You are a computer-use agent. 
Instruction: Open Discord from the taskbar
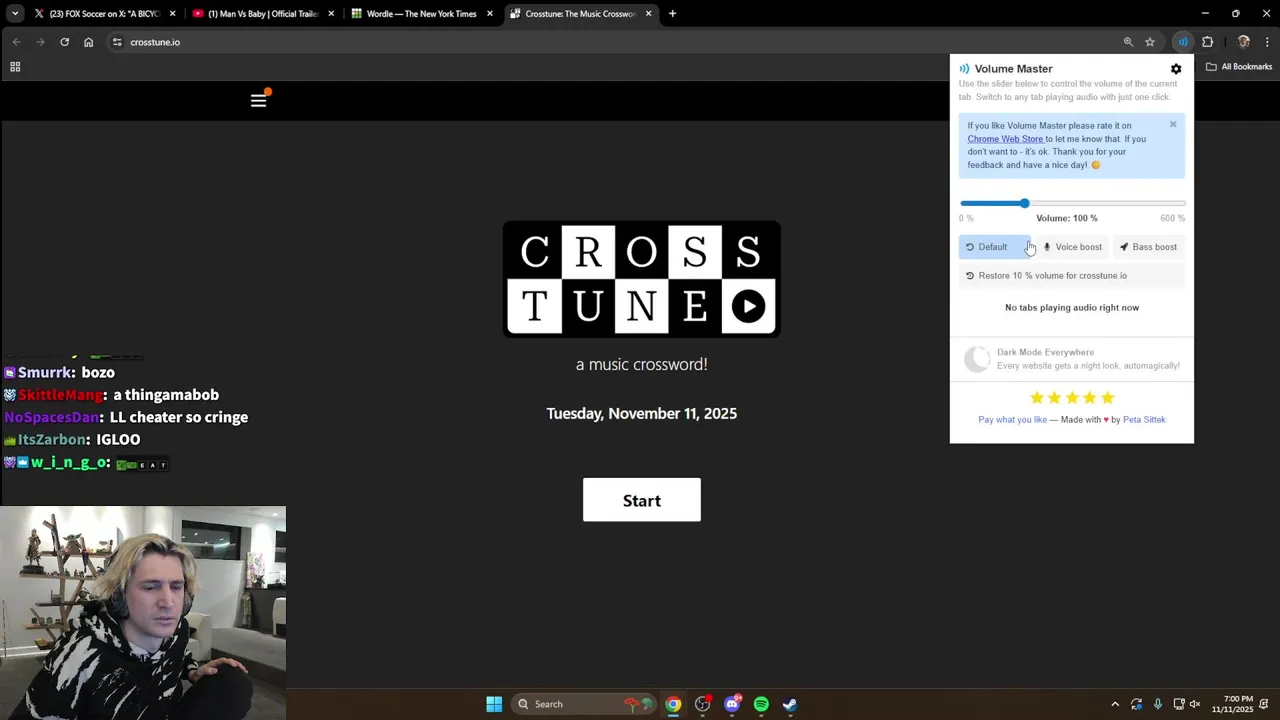[x=732, y=704]
